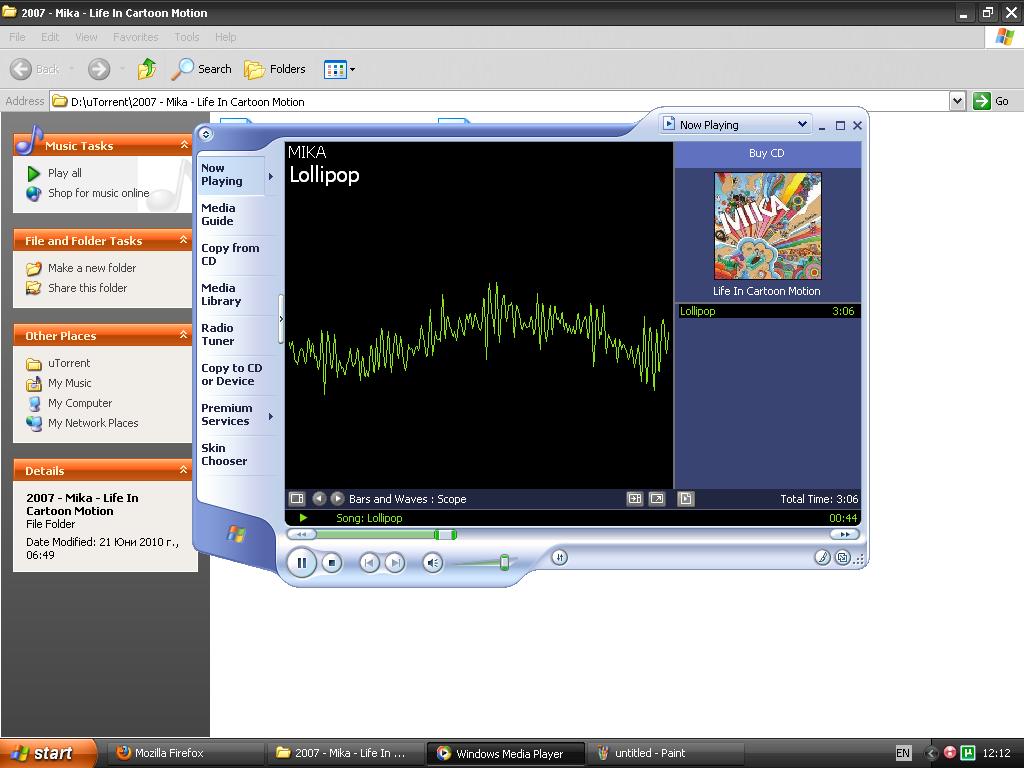
Task: Toggle the playlist pane button
Action: 686,498
